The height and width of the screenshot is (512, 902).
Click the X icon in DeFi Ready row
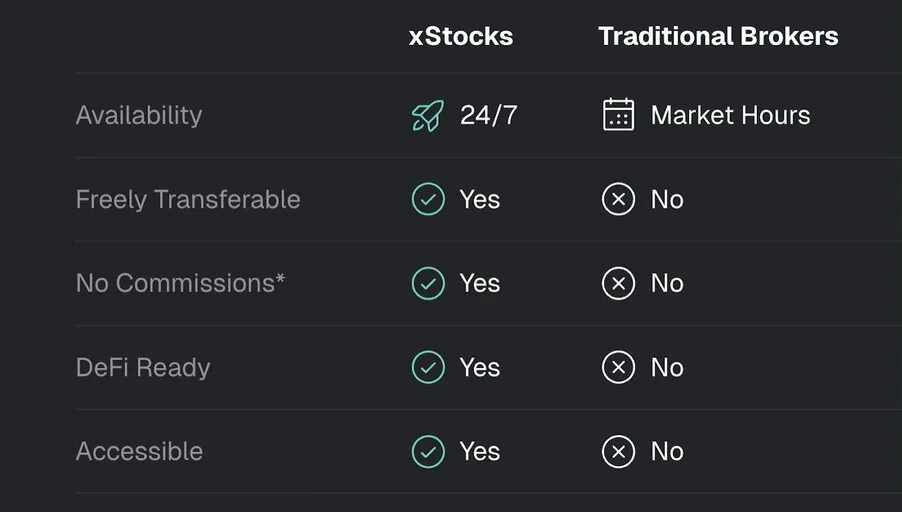(x=618, y=367)
